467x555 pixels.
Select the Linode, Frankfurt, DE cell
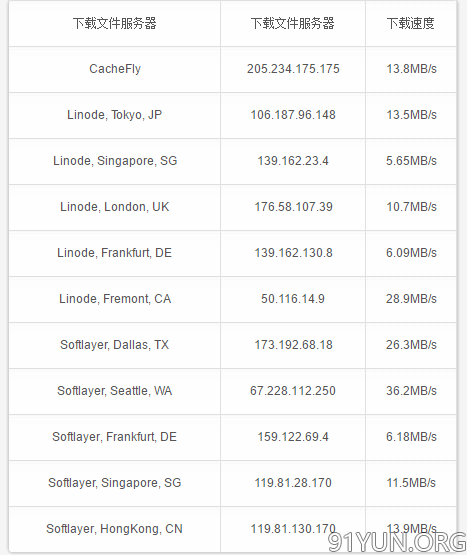[x=115, y=253]
